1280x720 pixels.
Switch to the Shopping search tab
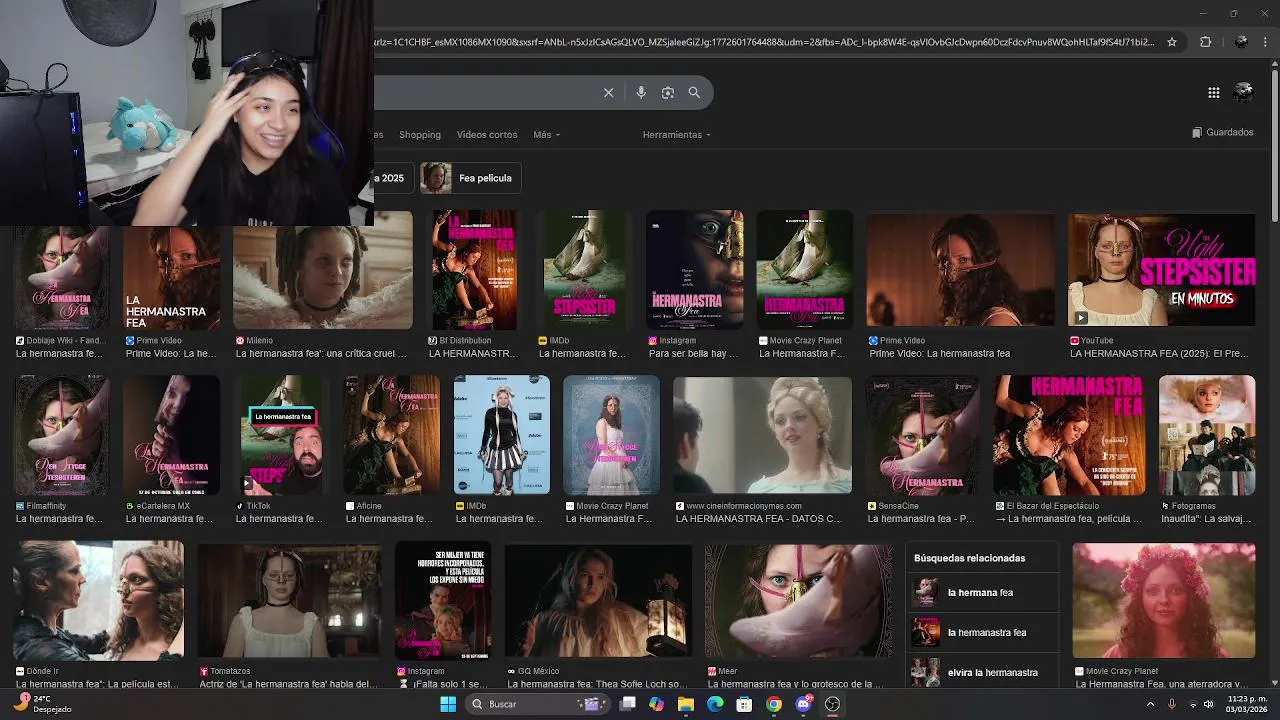click(x=420, y=134)
